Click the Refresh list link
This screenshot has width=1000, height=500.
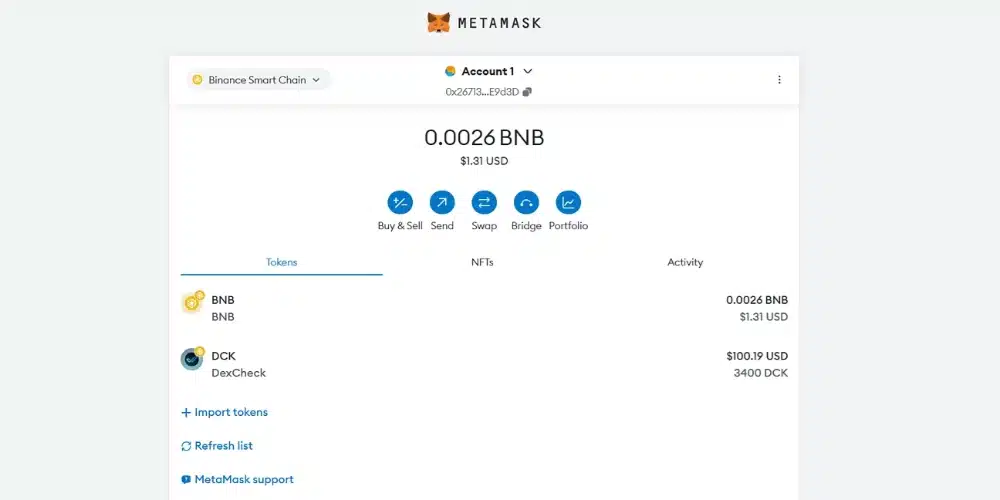coord(217,446)
